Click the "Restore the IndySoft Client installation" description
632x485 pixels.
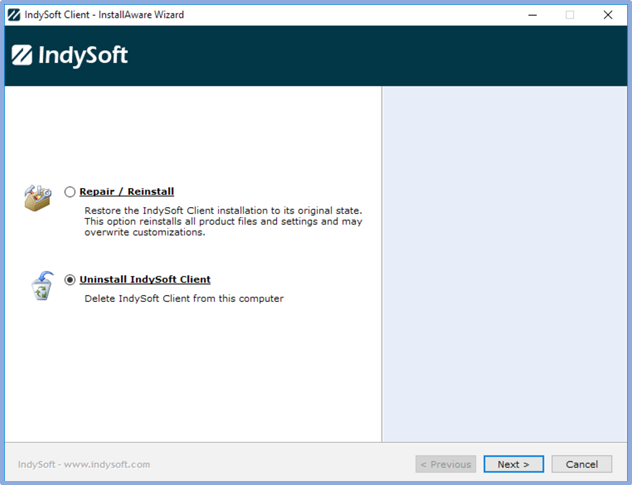pyautogui.click(x=222, y=222)
